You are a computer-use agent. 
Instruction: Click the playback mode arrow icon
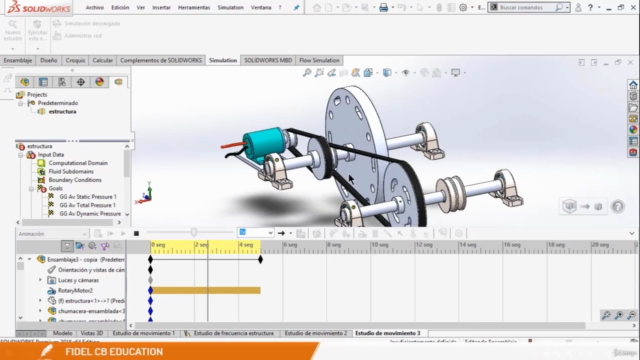point(281,233)
